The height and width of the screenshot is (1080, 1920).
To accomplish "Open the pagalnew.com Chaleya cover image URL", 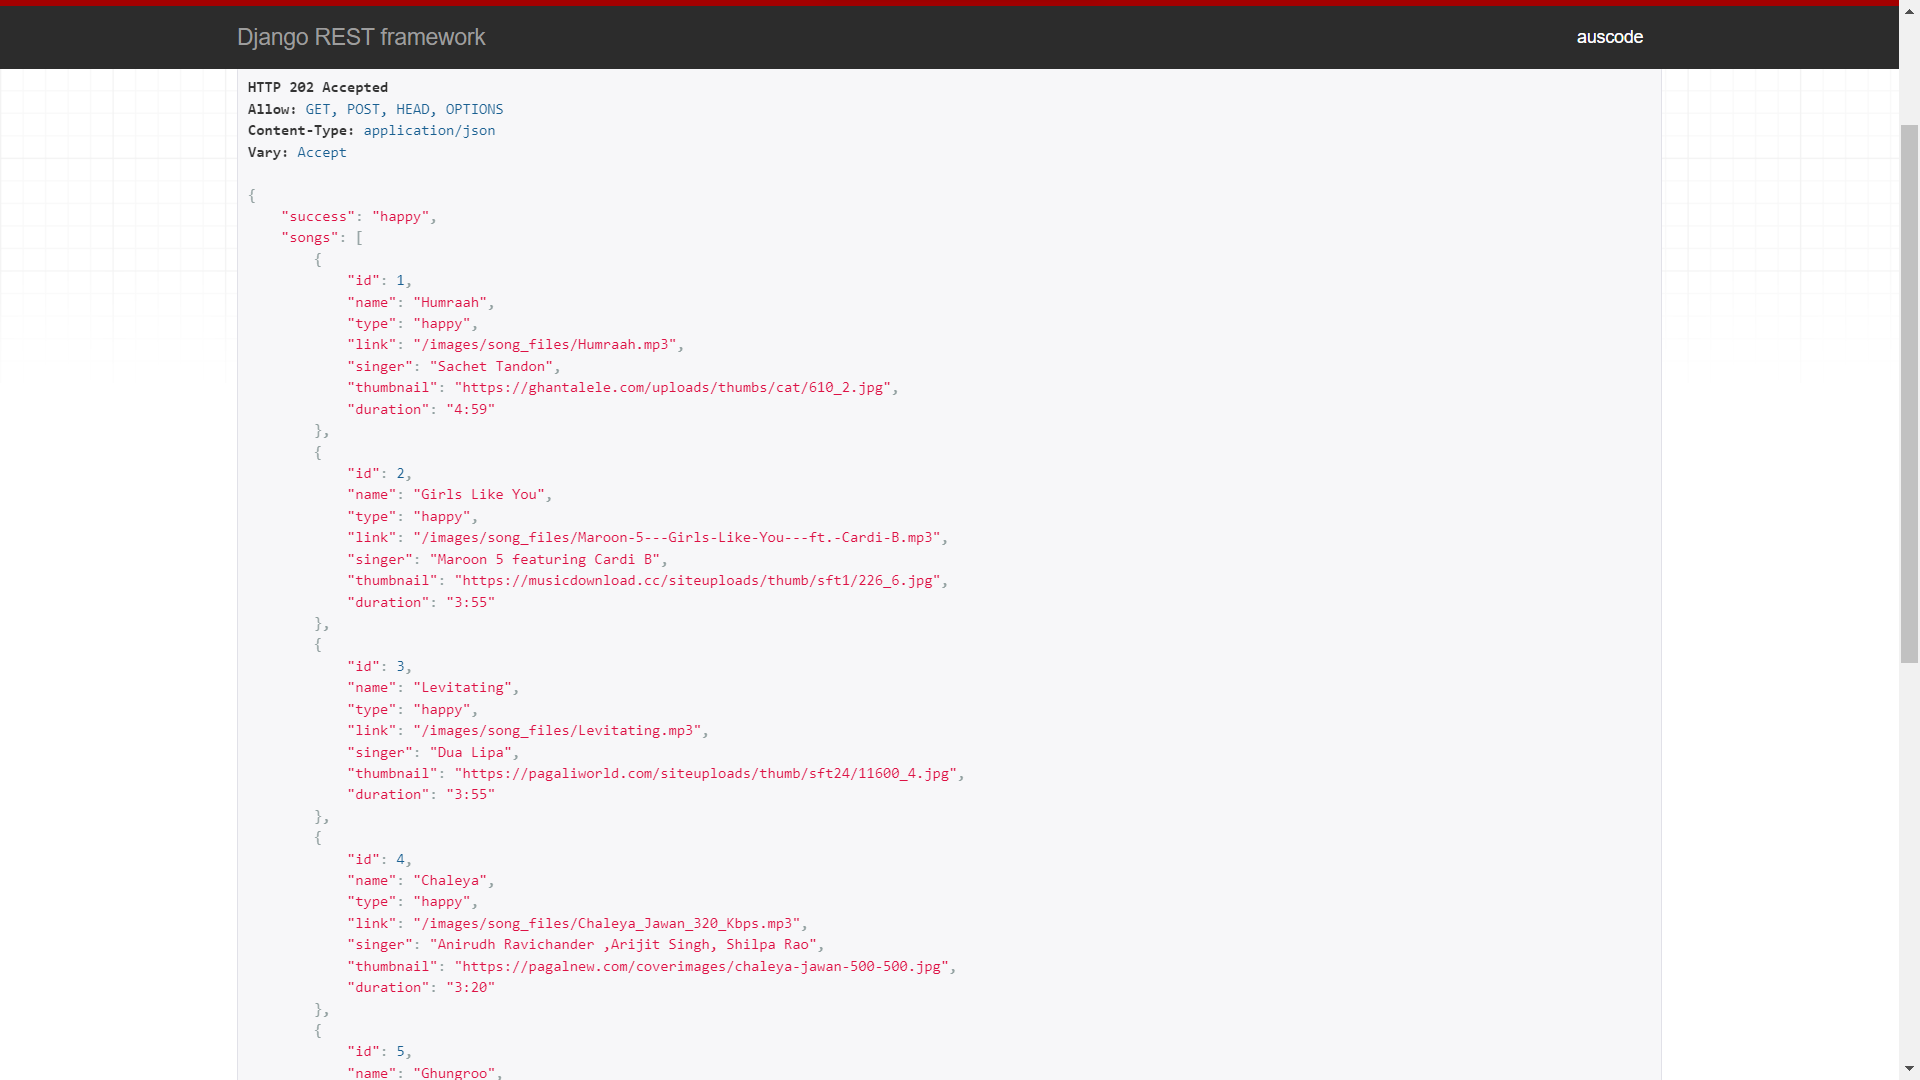I will tap(701, 967).
